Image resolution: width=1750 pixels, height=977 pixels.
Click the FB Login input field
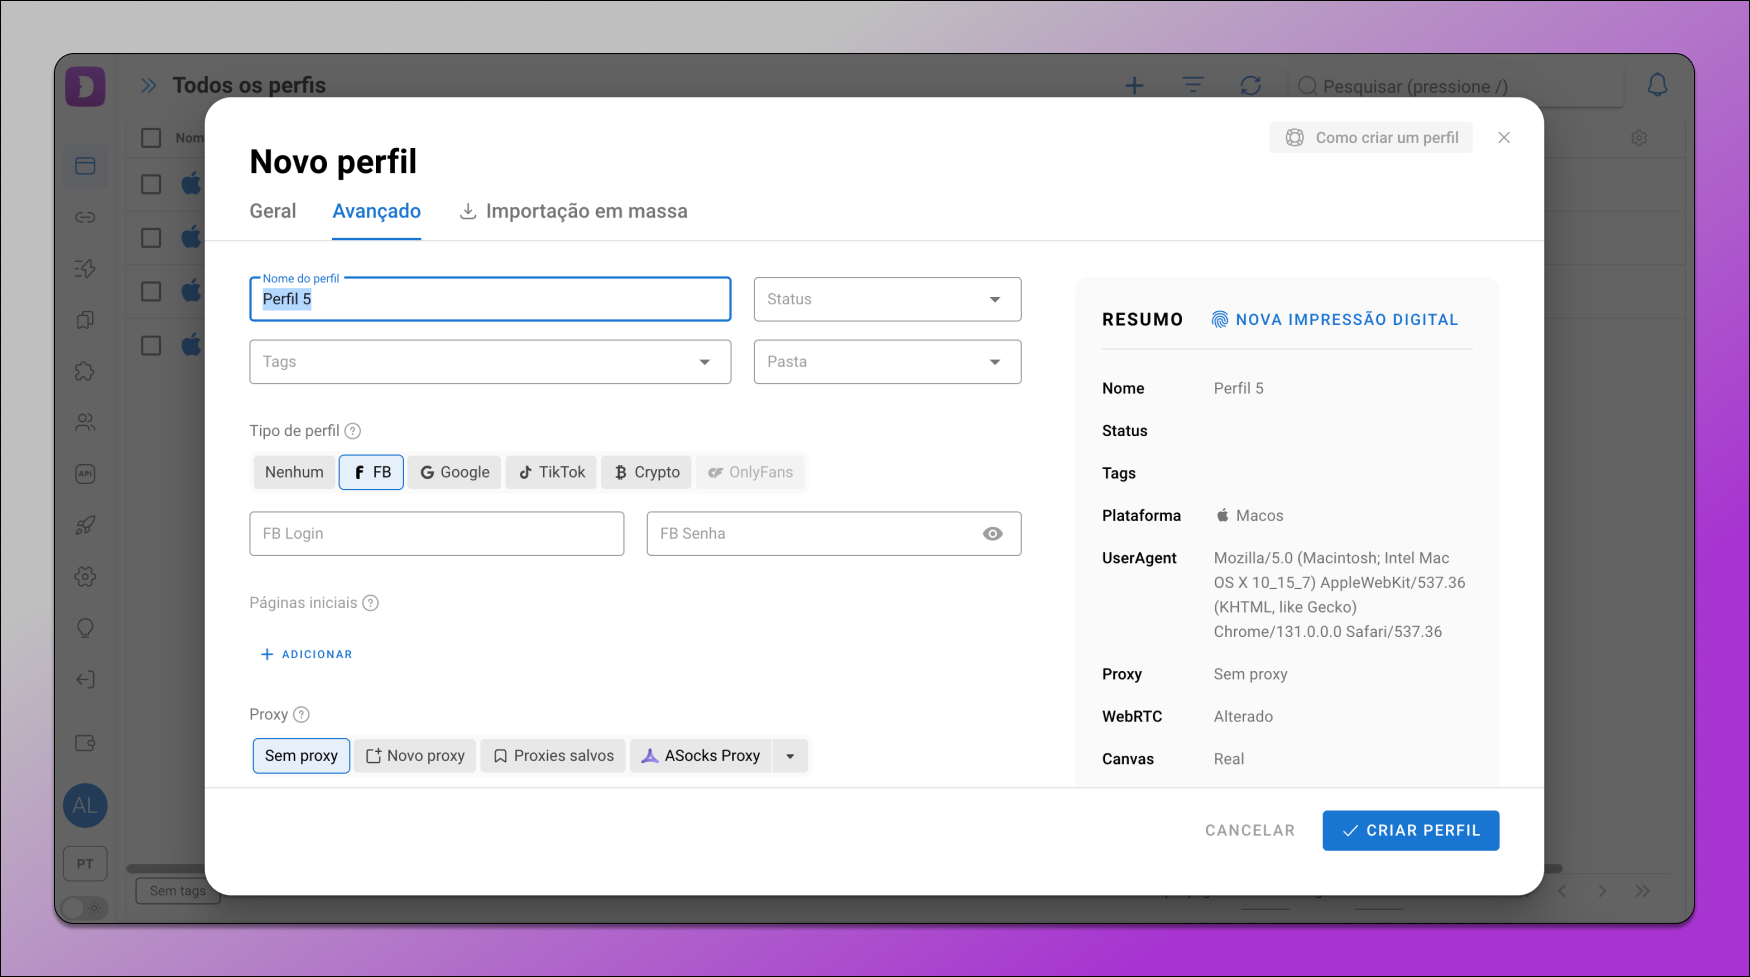[436, 534]
